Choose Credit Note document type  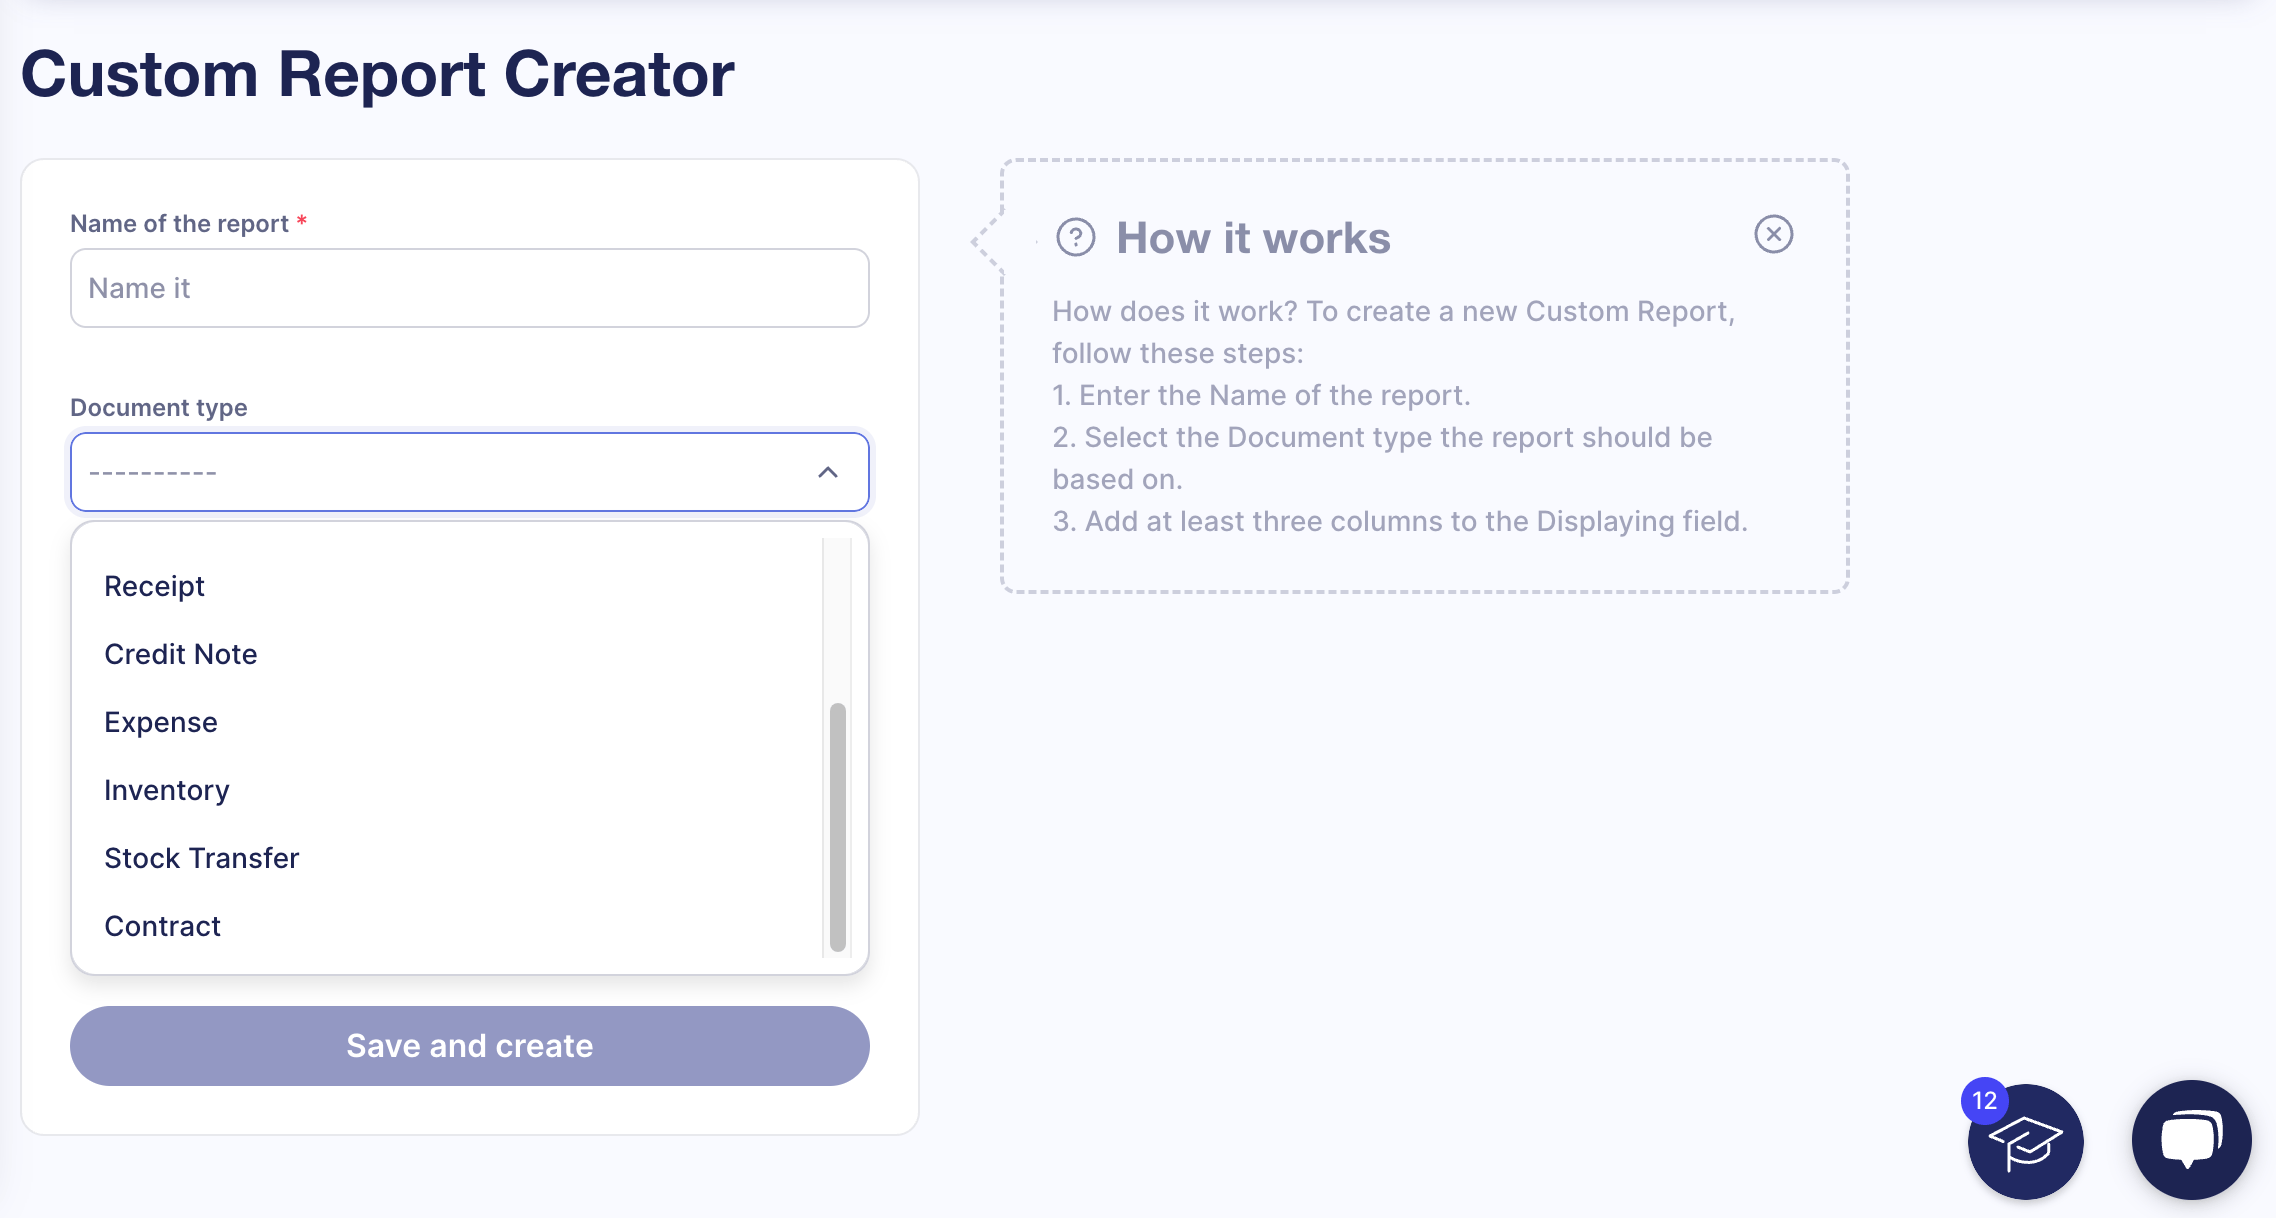[180, 654]
